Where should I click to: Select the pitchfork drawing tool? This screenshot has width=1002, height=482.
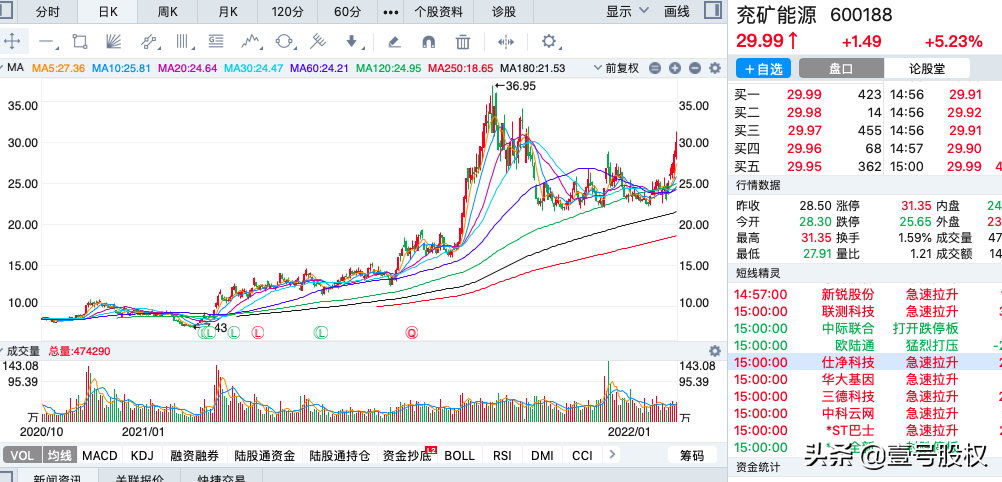click(318, 42)
